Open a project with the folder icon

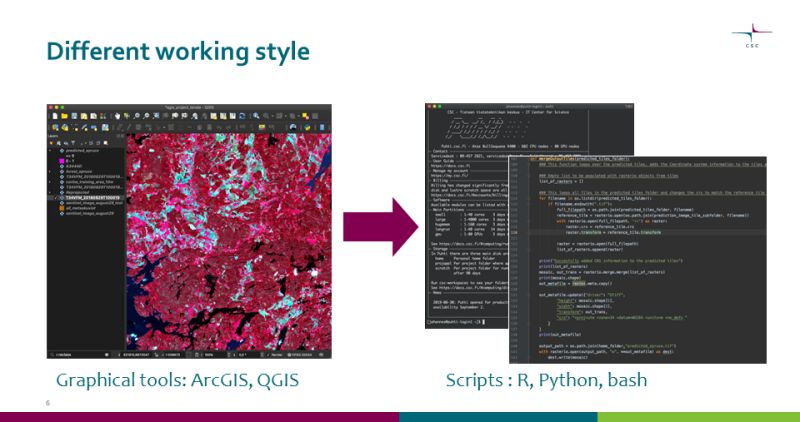(x=64, y=116)
